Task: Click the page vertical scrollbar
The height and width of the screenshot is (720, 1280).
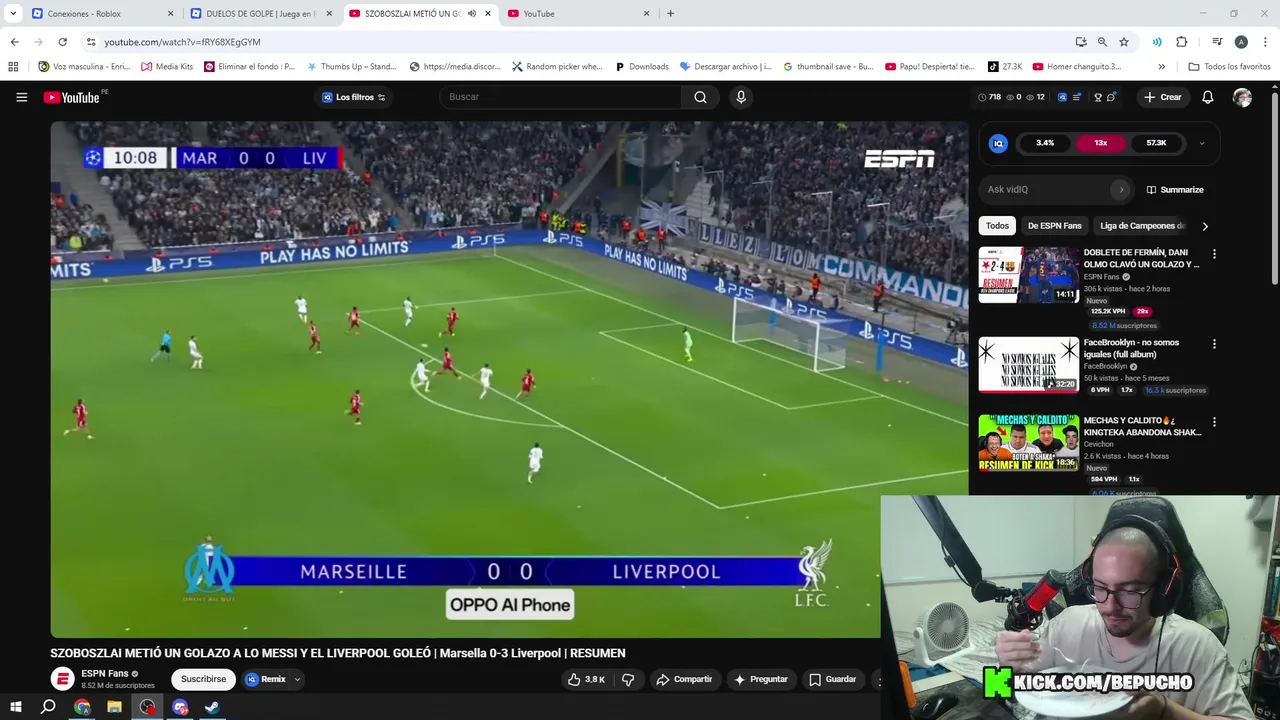Action: 1274,188
